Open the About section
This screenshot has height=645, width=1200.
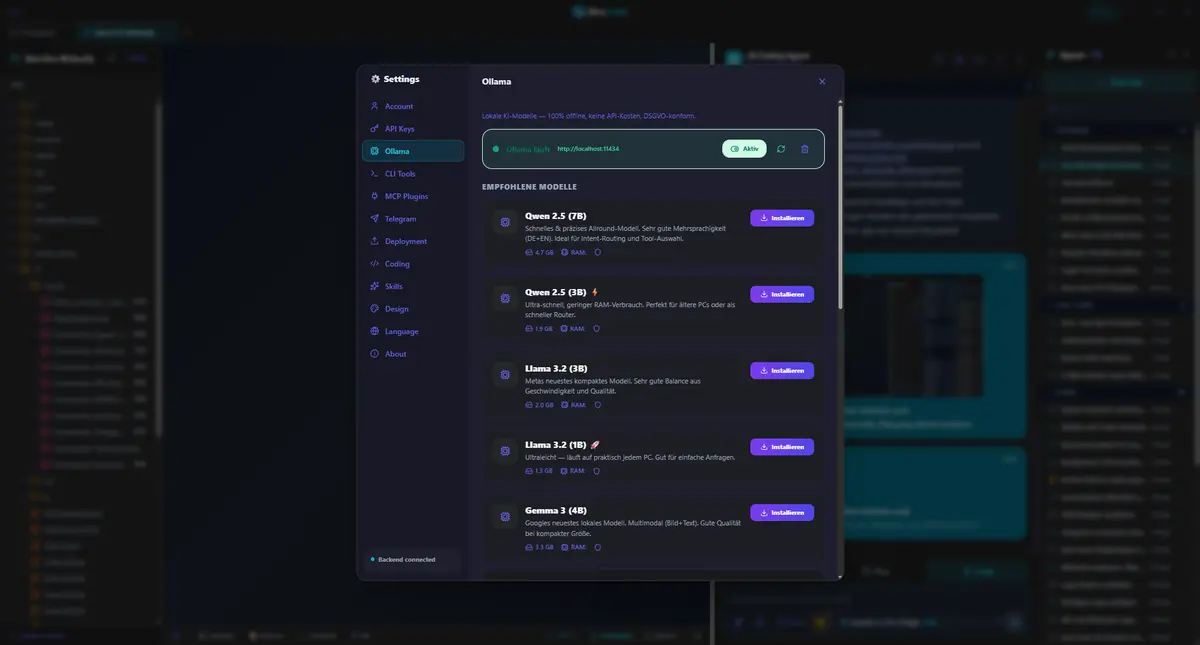(412, 354)
